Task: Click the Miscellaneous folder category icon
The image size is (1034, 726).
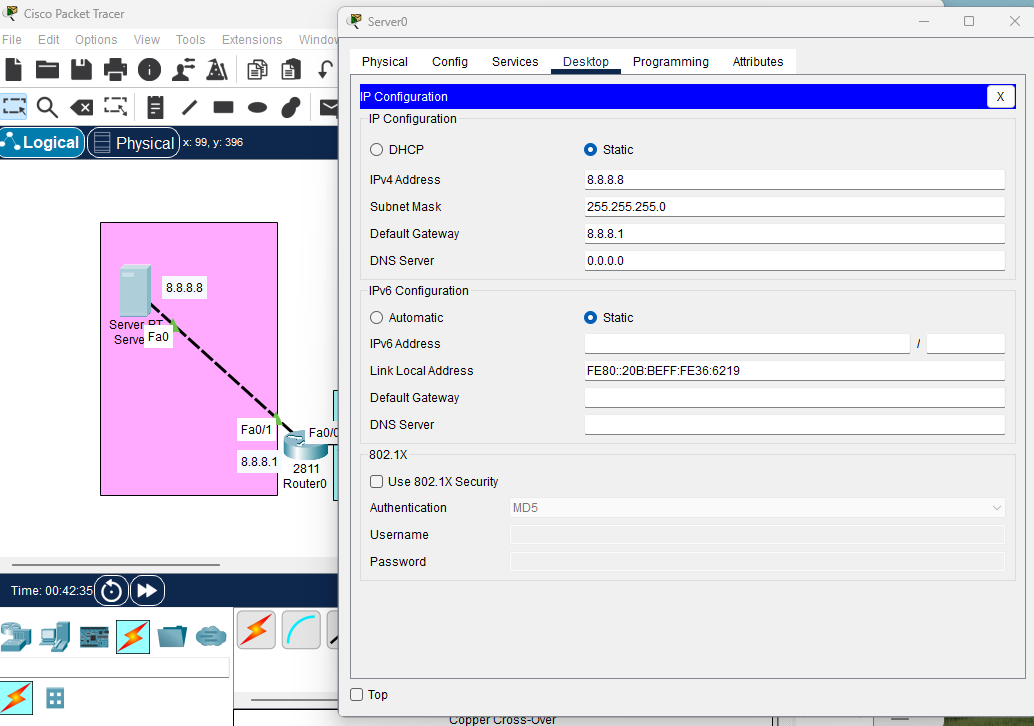Action: (172, 637)
